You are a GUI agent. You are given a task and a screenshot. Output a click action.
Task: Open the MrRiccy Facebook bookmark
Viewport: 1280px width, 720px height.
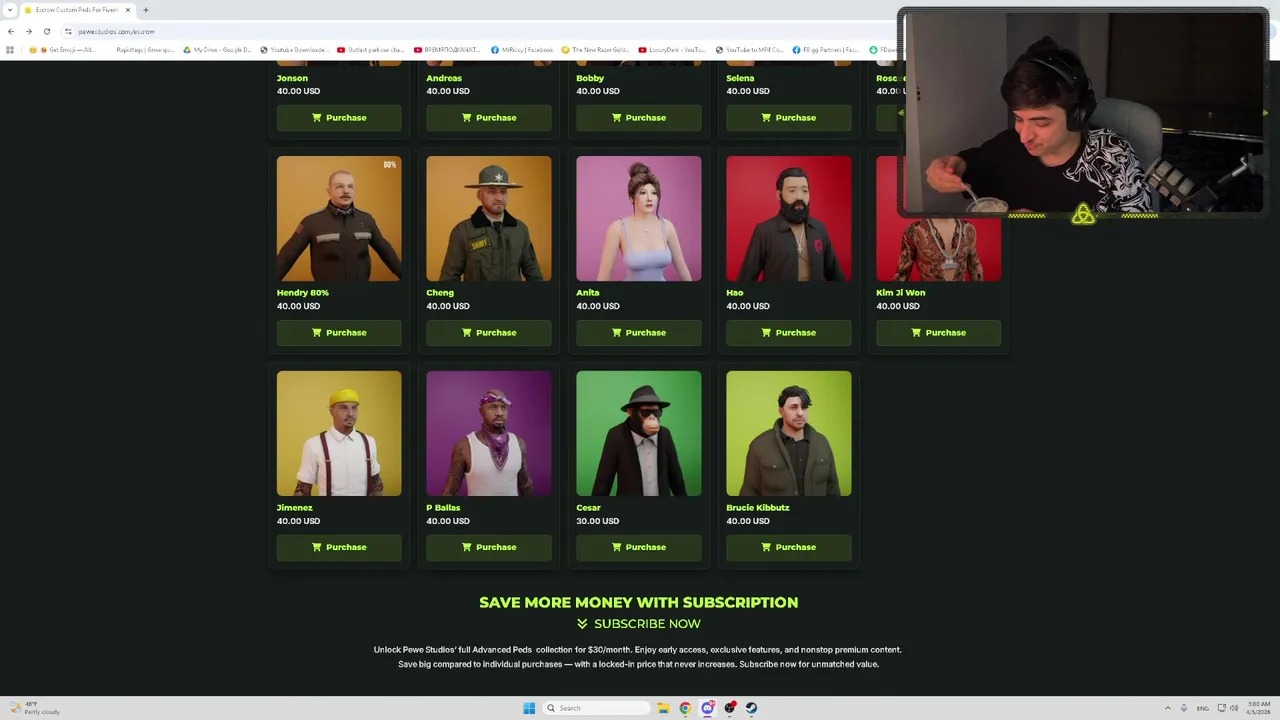(x=522, y=49)
